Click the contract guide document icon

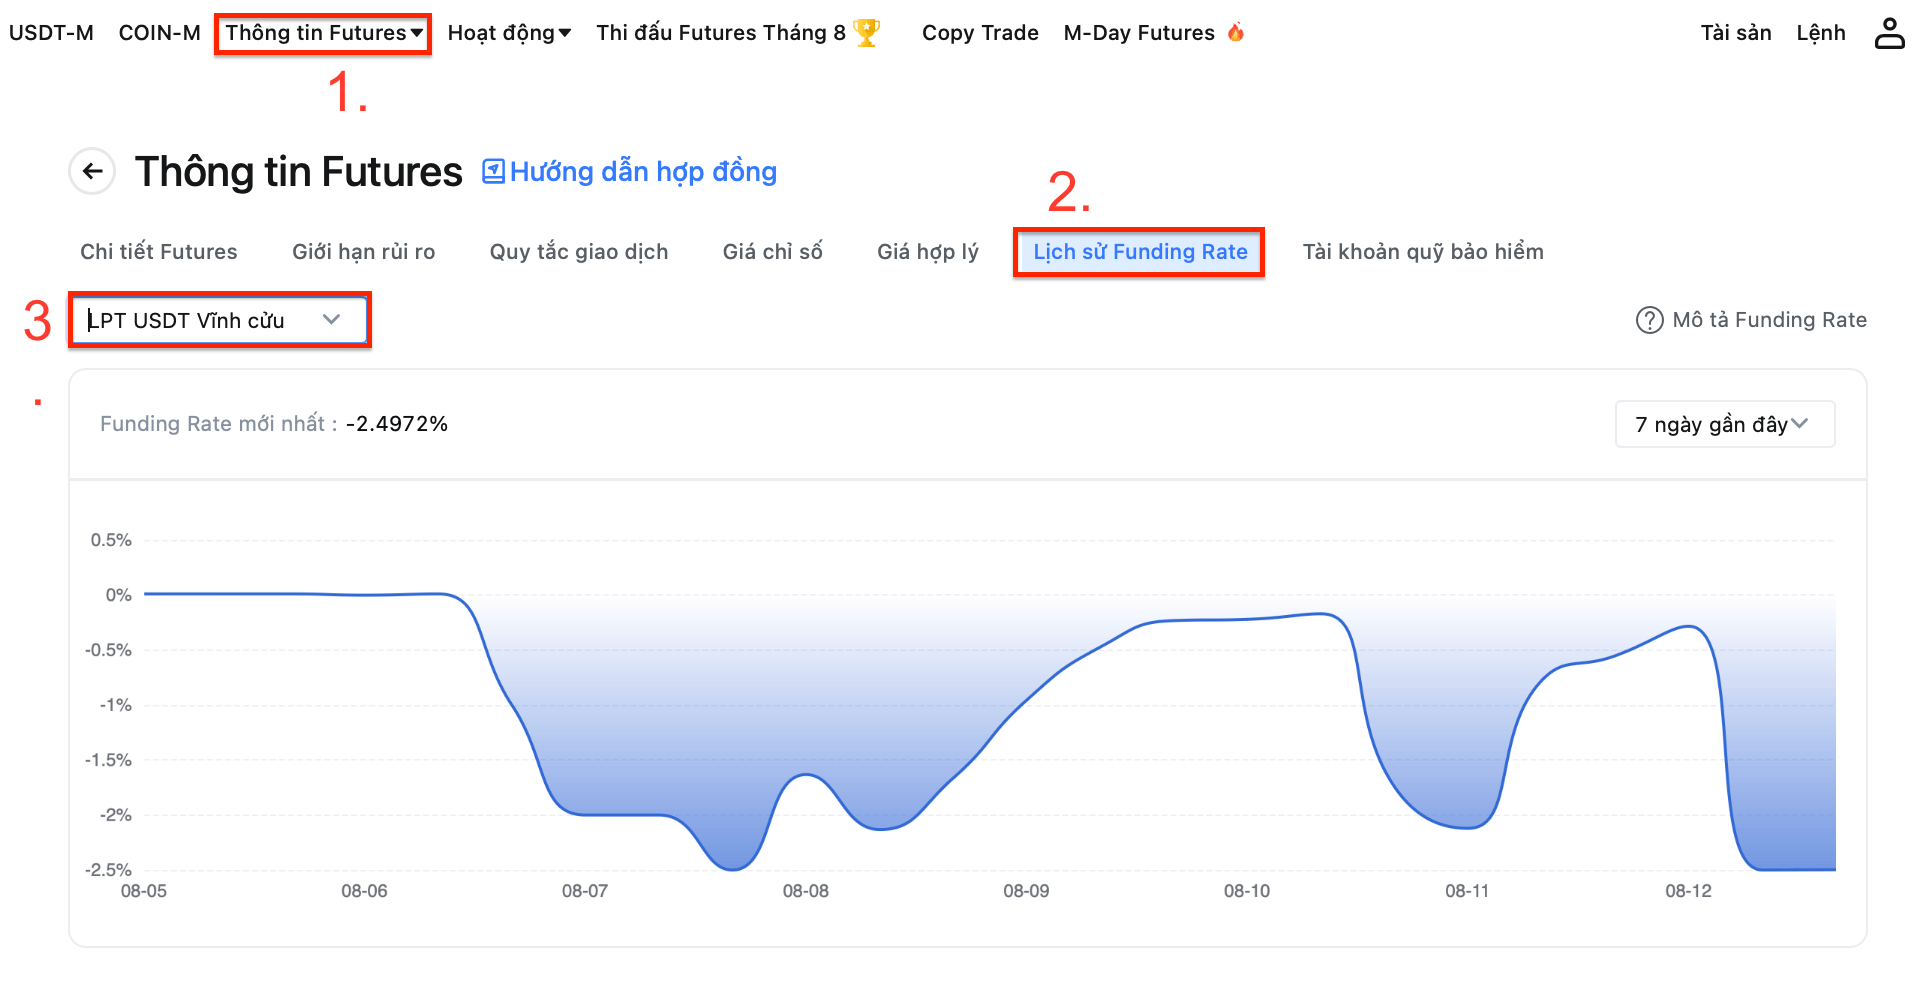coord(493,171)
